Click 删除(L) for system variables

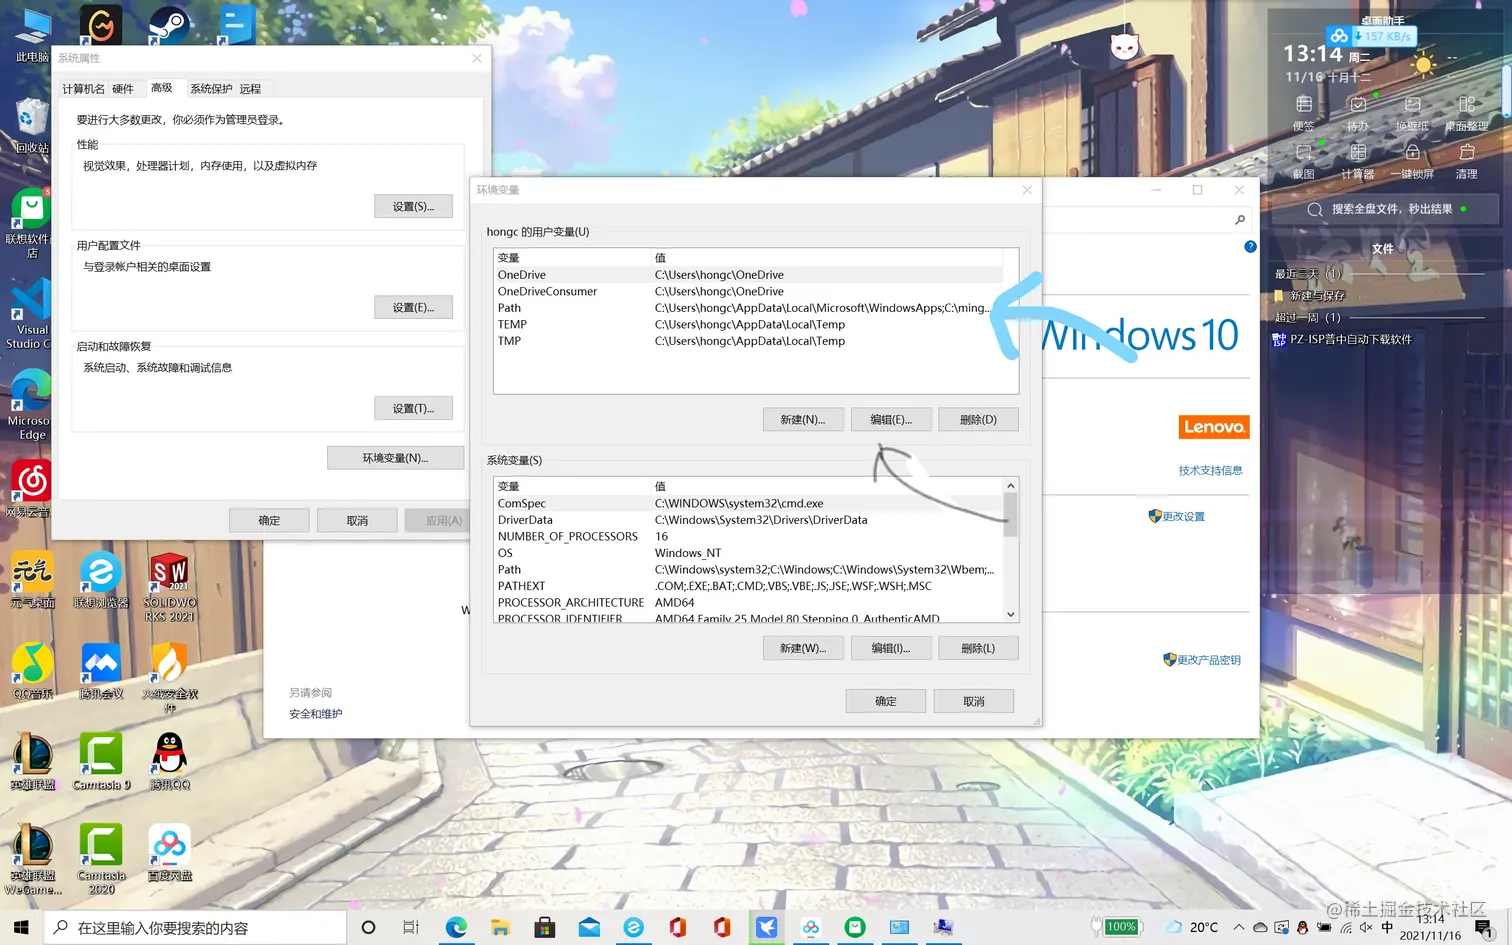click(978, 648)
